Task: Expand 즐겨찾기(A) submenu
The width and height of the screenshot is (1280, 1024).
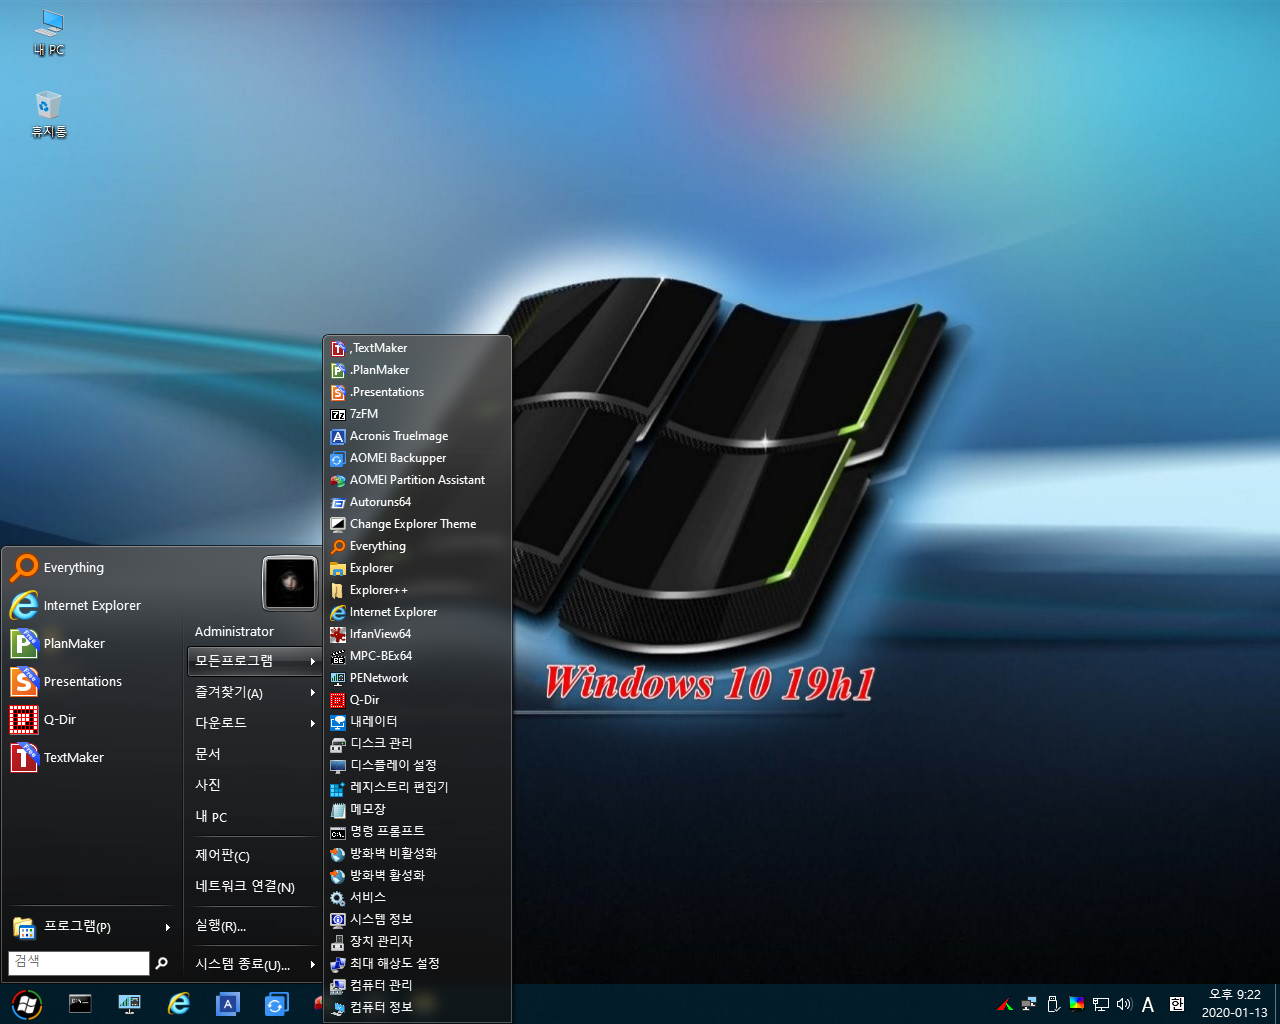Action: tap(254, 692)
